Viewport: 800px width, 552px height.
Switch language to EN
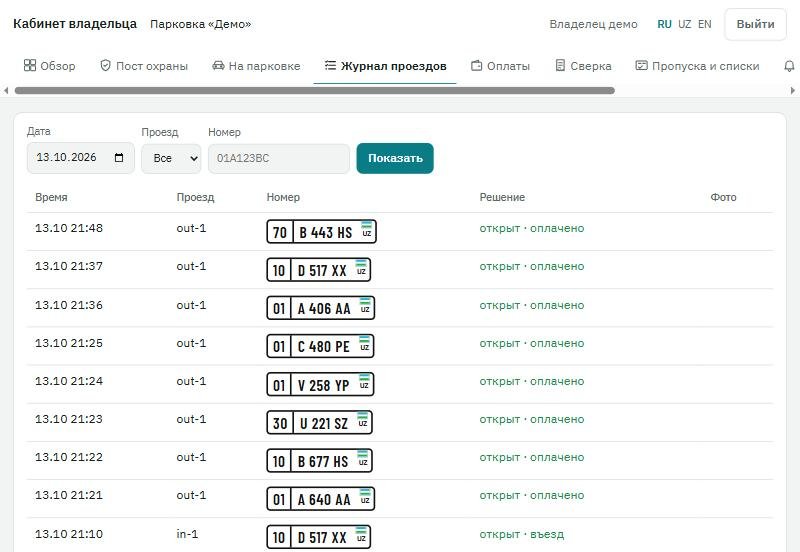coord(705,24)
